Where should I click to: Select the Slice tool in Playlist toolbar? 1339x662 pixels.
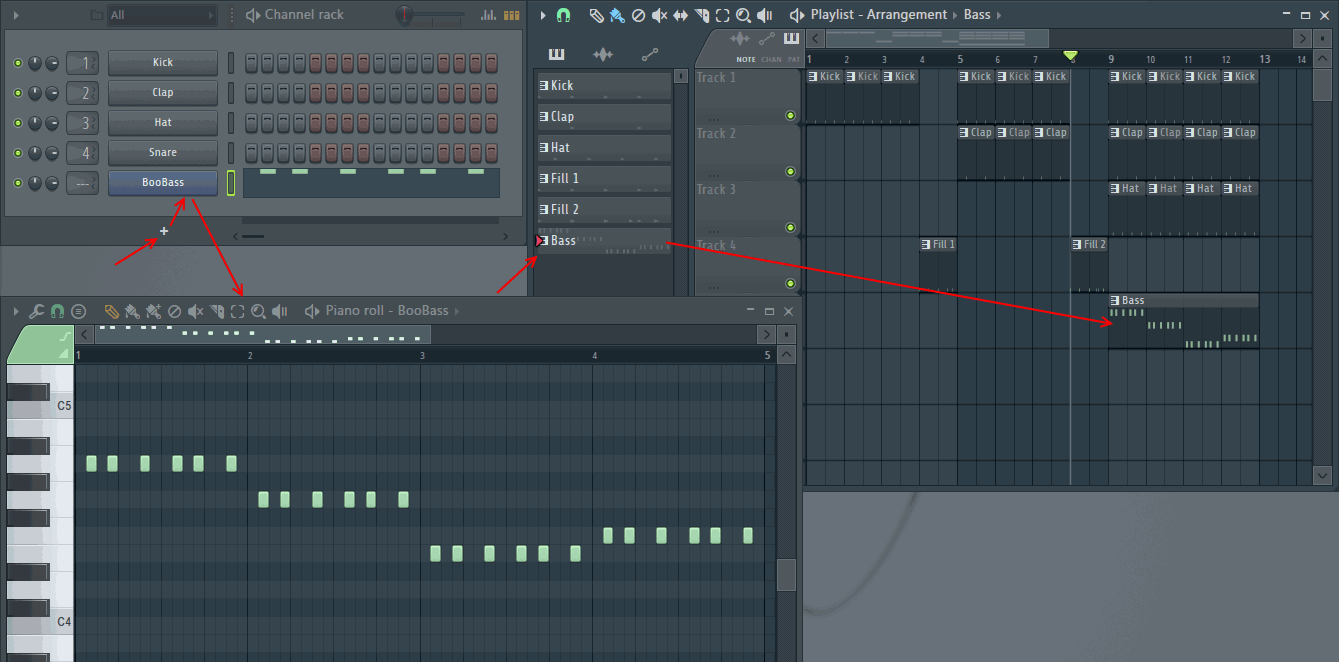(x=701, y=15)
